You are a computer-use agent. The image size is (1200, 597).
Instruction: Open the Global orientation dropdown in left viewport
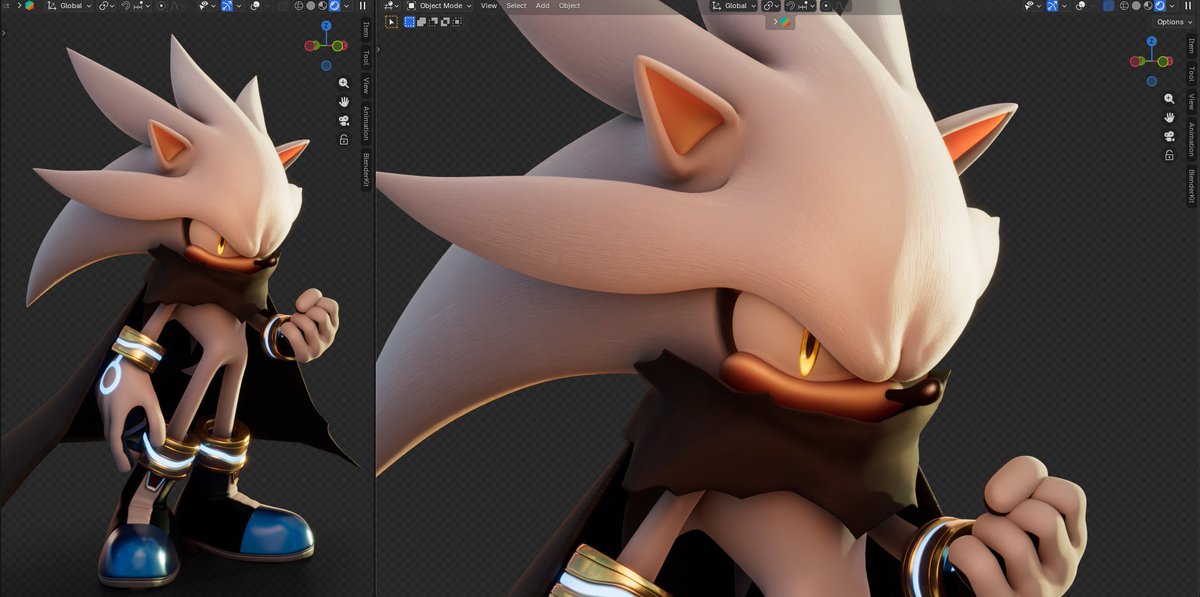[x=70, y=6]
